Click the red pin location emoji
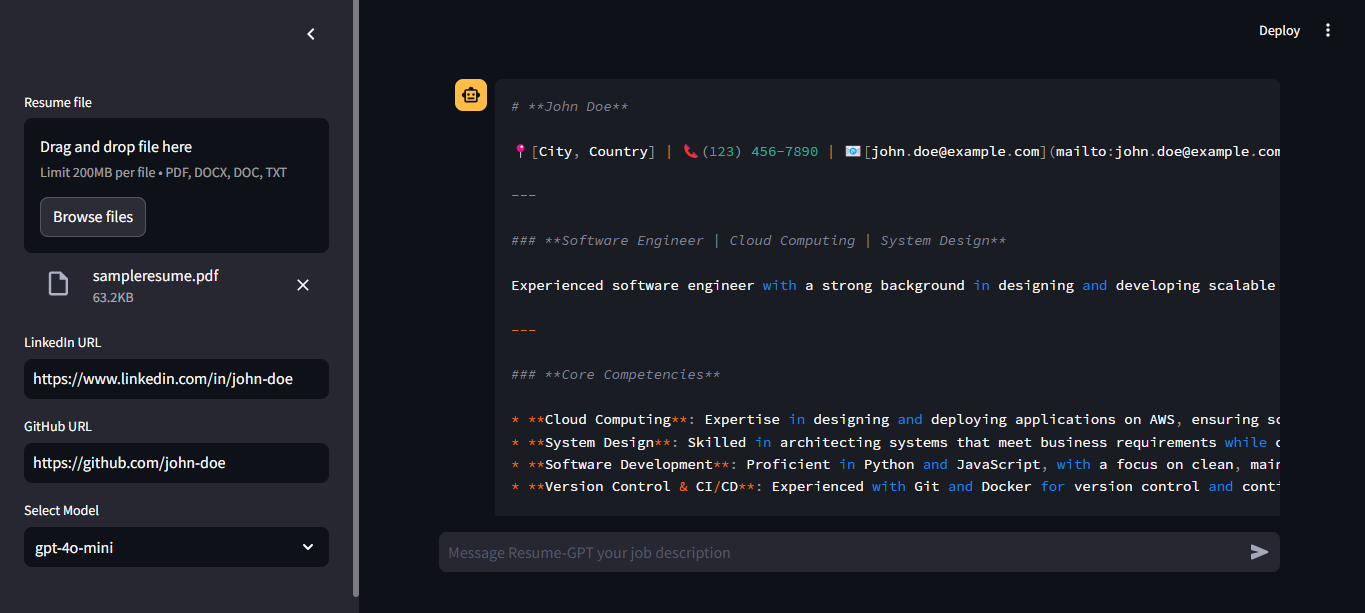 point(520,151)
